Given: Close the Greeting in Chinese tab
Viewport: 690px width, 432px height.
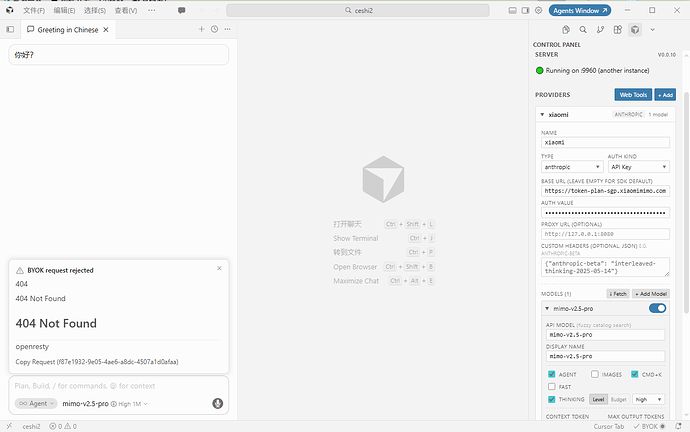Looking at the screenshot, I should 106,29.
